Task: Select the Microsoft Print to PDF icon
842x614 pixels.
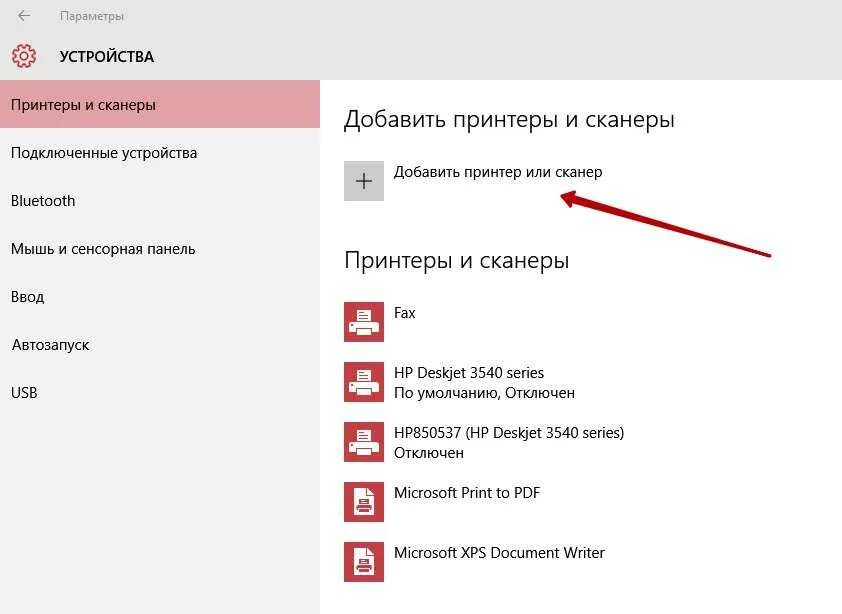Action: click(x=364, y=502)
